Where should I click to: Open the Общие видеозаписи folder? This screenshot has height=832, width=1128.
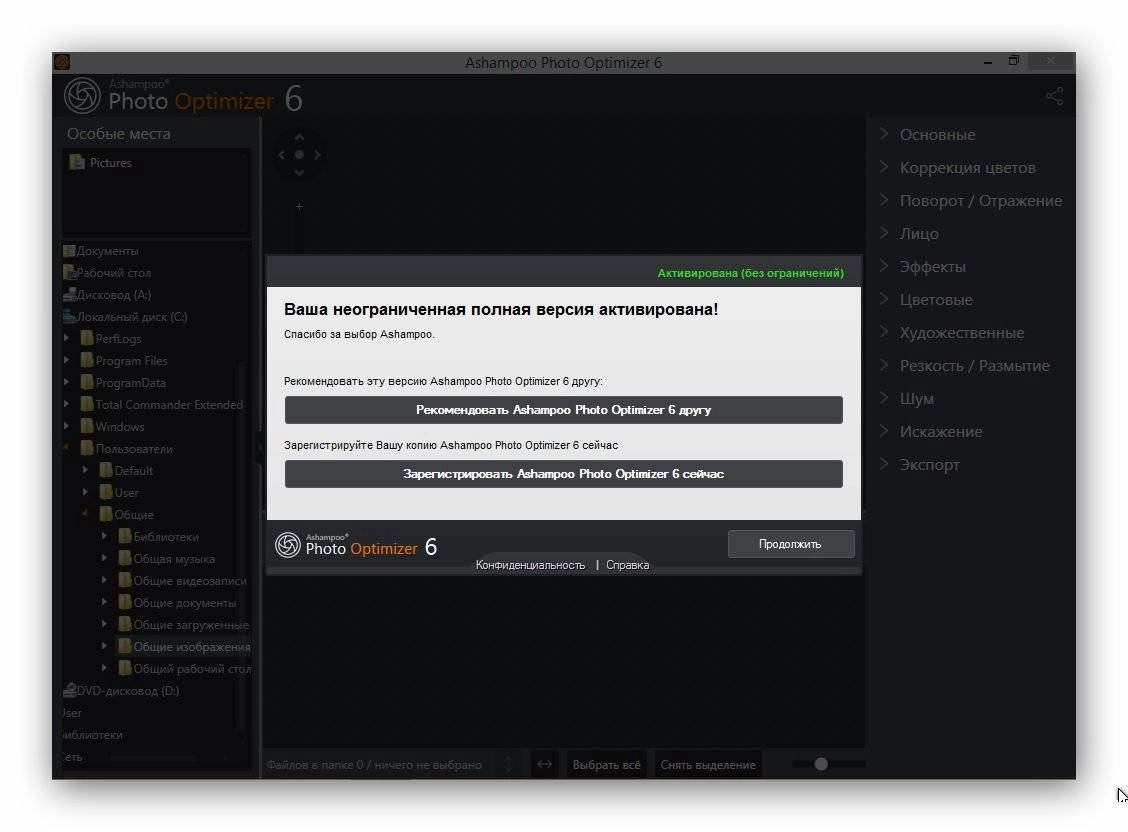[182, 581]
